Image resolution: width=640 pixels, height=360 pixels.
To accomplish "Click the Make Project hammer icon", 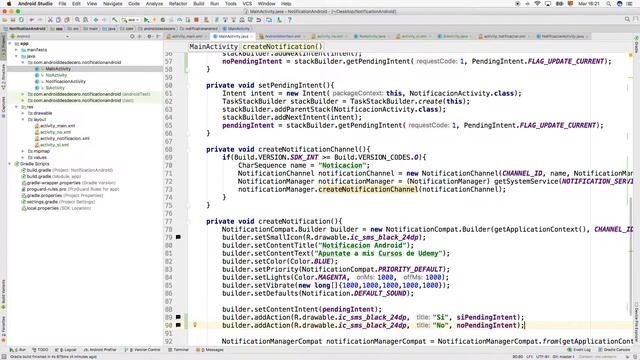I will (x=115, y=20).
